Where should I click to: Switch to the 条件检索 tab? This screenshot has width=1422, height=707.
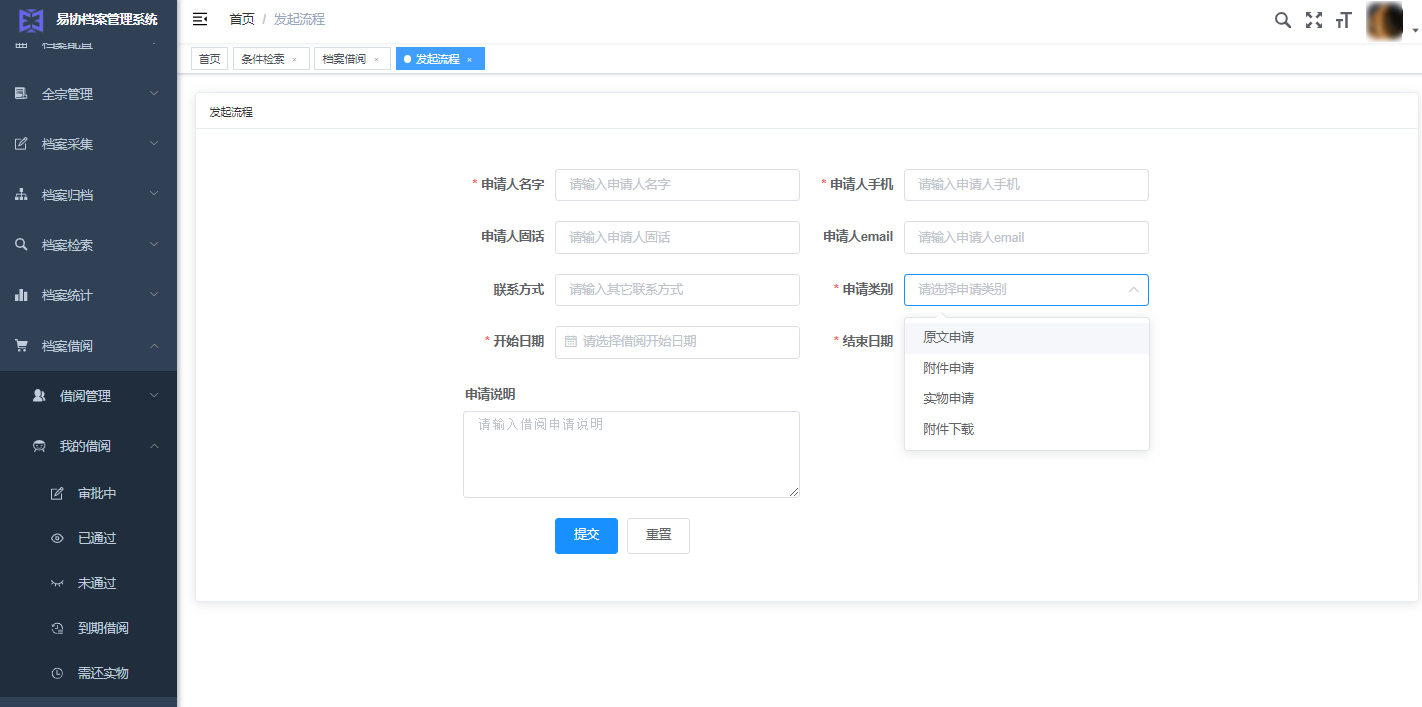tap(262, 59)
